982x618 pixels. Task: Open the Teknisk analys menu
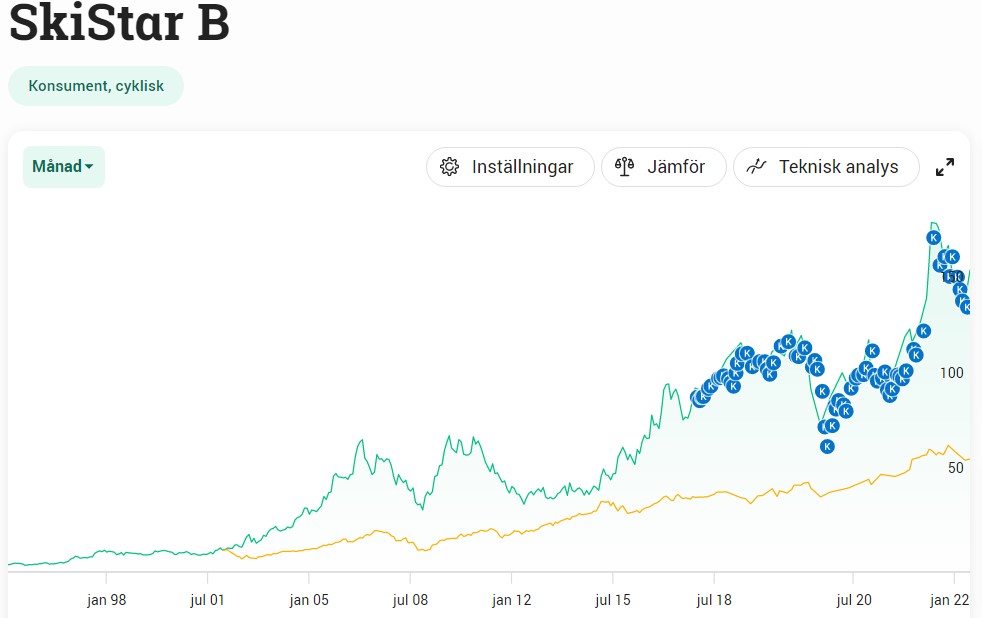826,167
